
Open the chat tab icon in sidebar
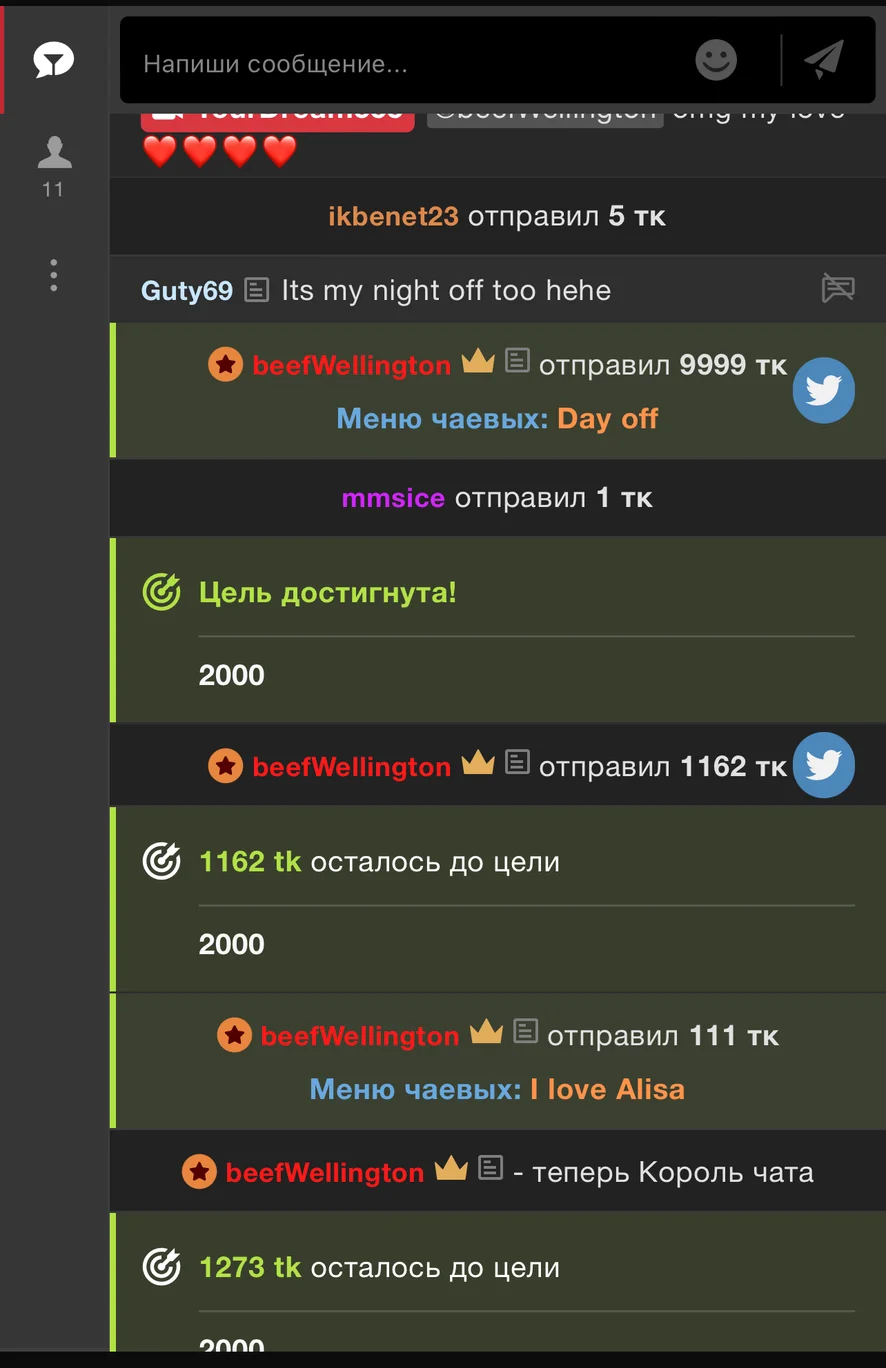click(x=53, y=63)
